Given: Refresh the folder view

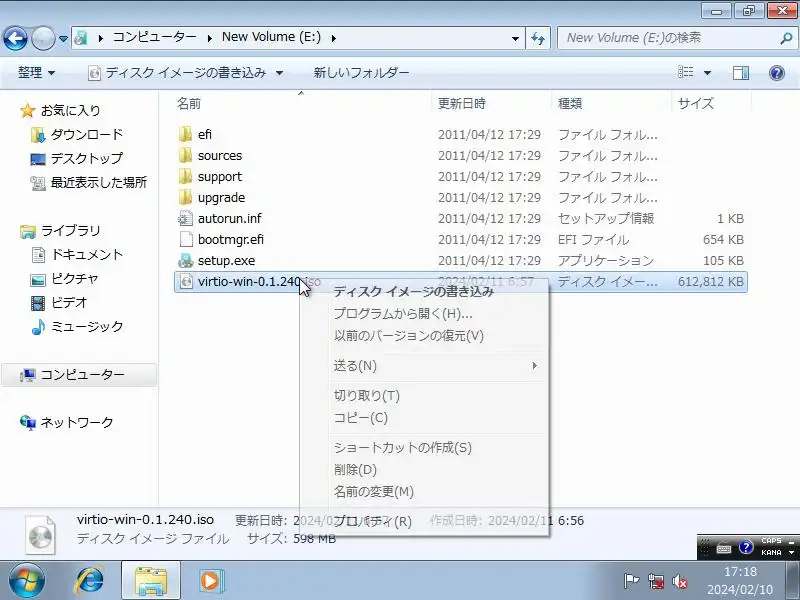Looking at the screenshot, I should coord(538,38).
